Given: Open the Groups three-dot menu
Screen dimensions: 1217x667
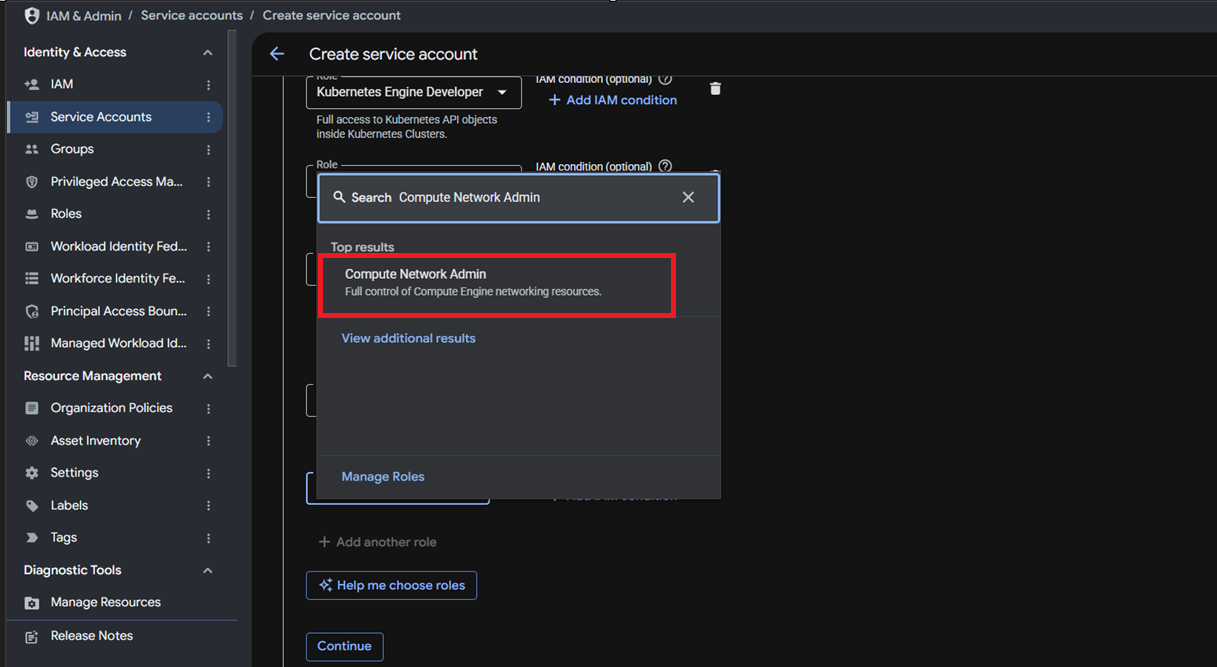Looking at the screenshot, I should tap(208, 149).
